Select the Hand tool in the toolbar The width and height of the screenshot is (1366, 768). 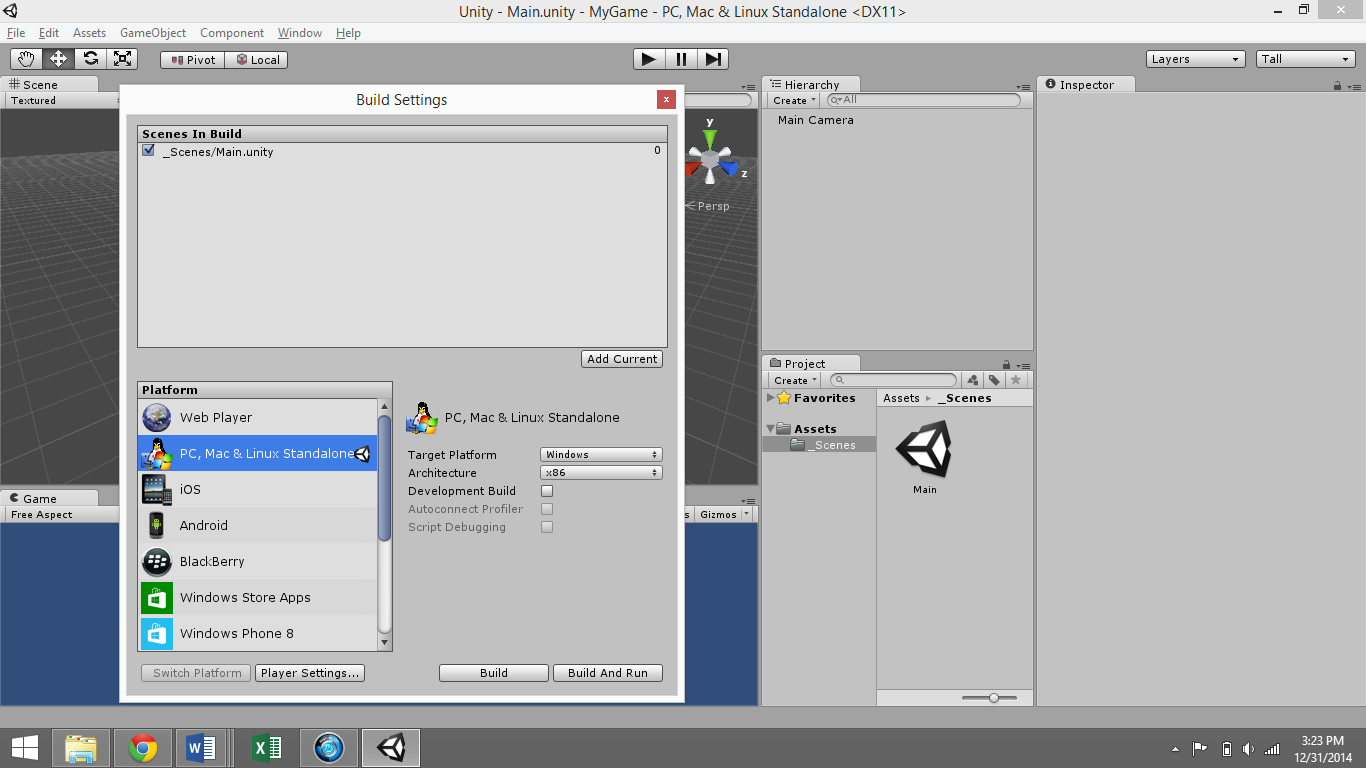click(26, 58)
